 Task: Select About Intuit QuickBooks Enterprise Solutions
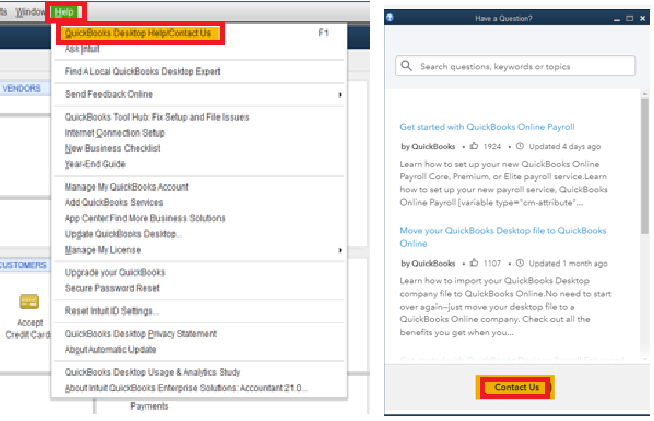coord(186,388)
